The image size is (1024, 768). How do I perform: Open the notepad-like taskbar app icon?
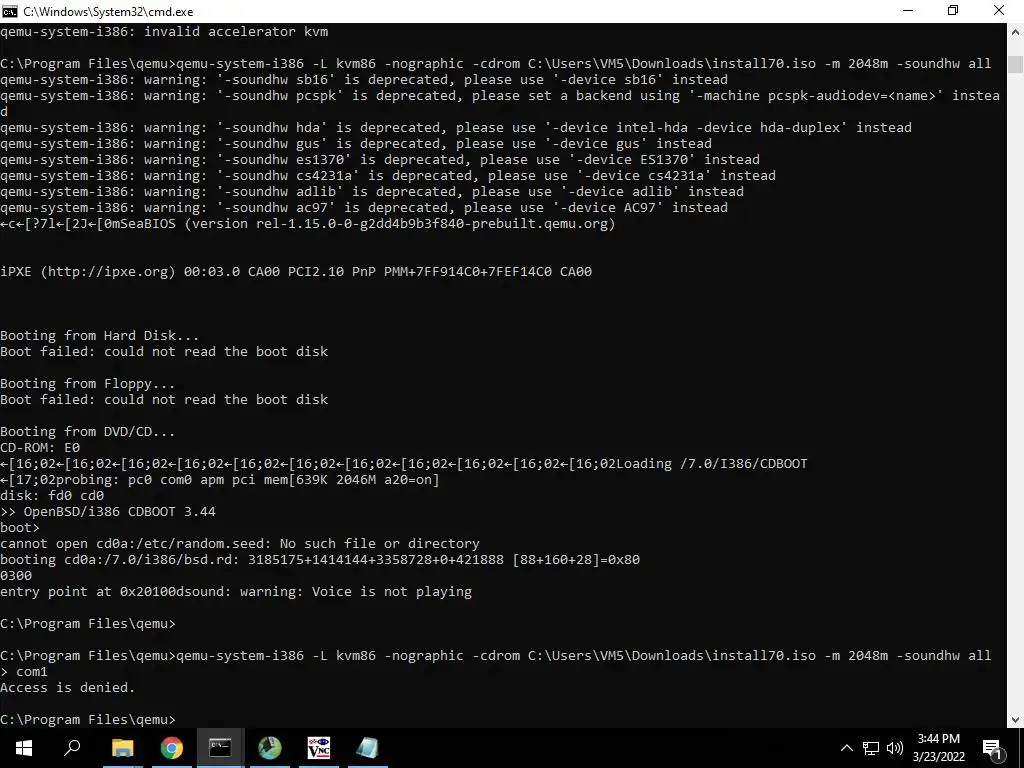click(x=367, y=748)
